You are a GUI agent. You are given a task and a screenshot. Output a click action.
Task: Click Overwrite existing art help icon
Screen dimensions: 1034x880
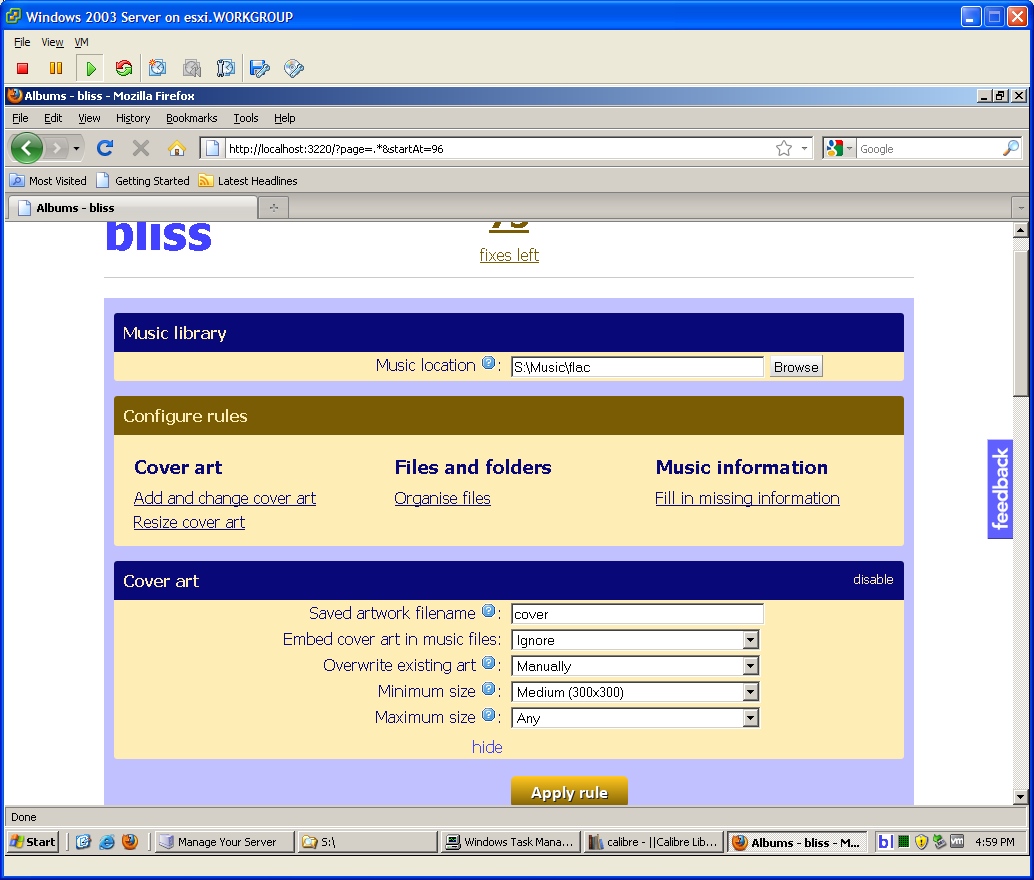[488, 663]
